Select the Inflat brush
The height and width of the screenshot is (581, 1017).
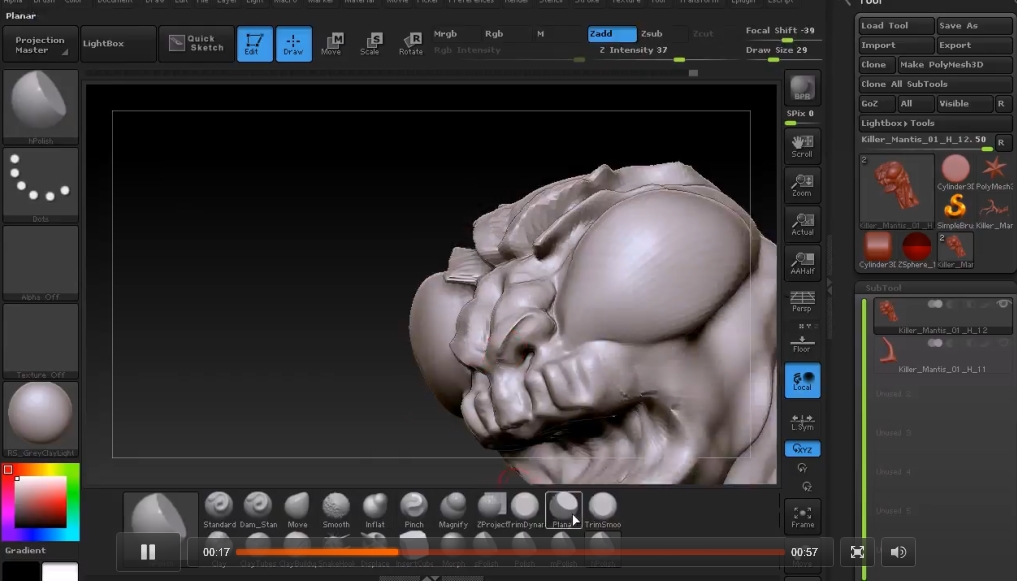point(375,510)
